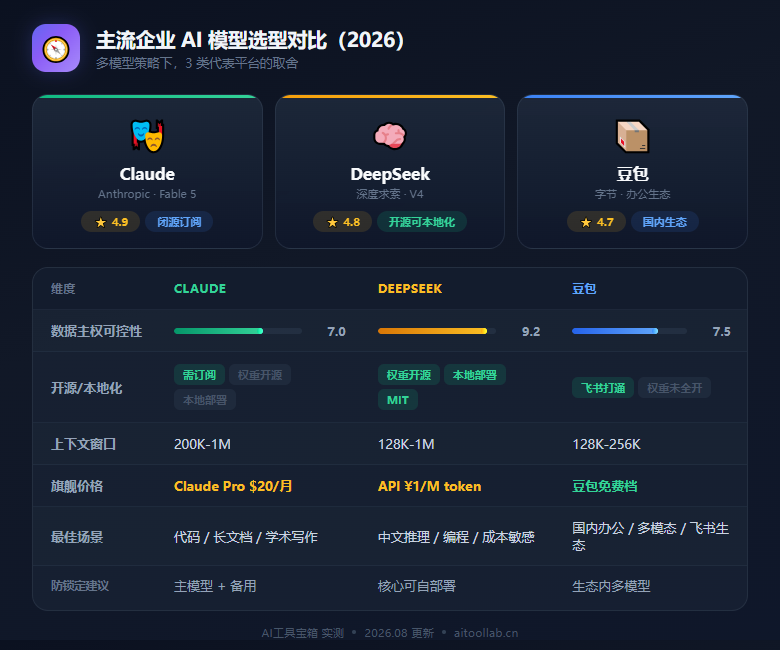Click the 豆包免费档 price
780x650 pixels.
click(x=604, y=486)
